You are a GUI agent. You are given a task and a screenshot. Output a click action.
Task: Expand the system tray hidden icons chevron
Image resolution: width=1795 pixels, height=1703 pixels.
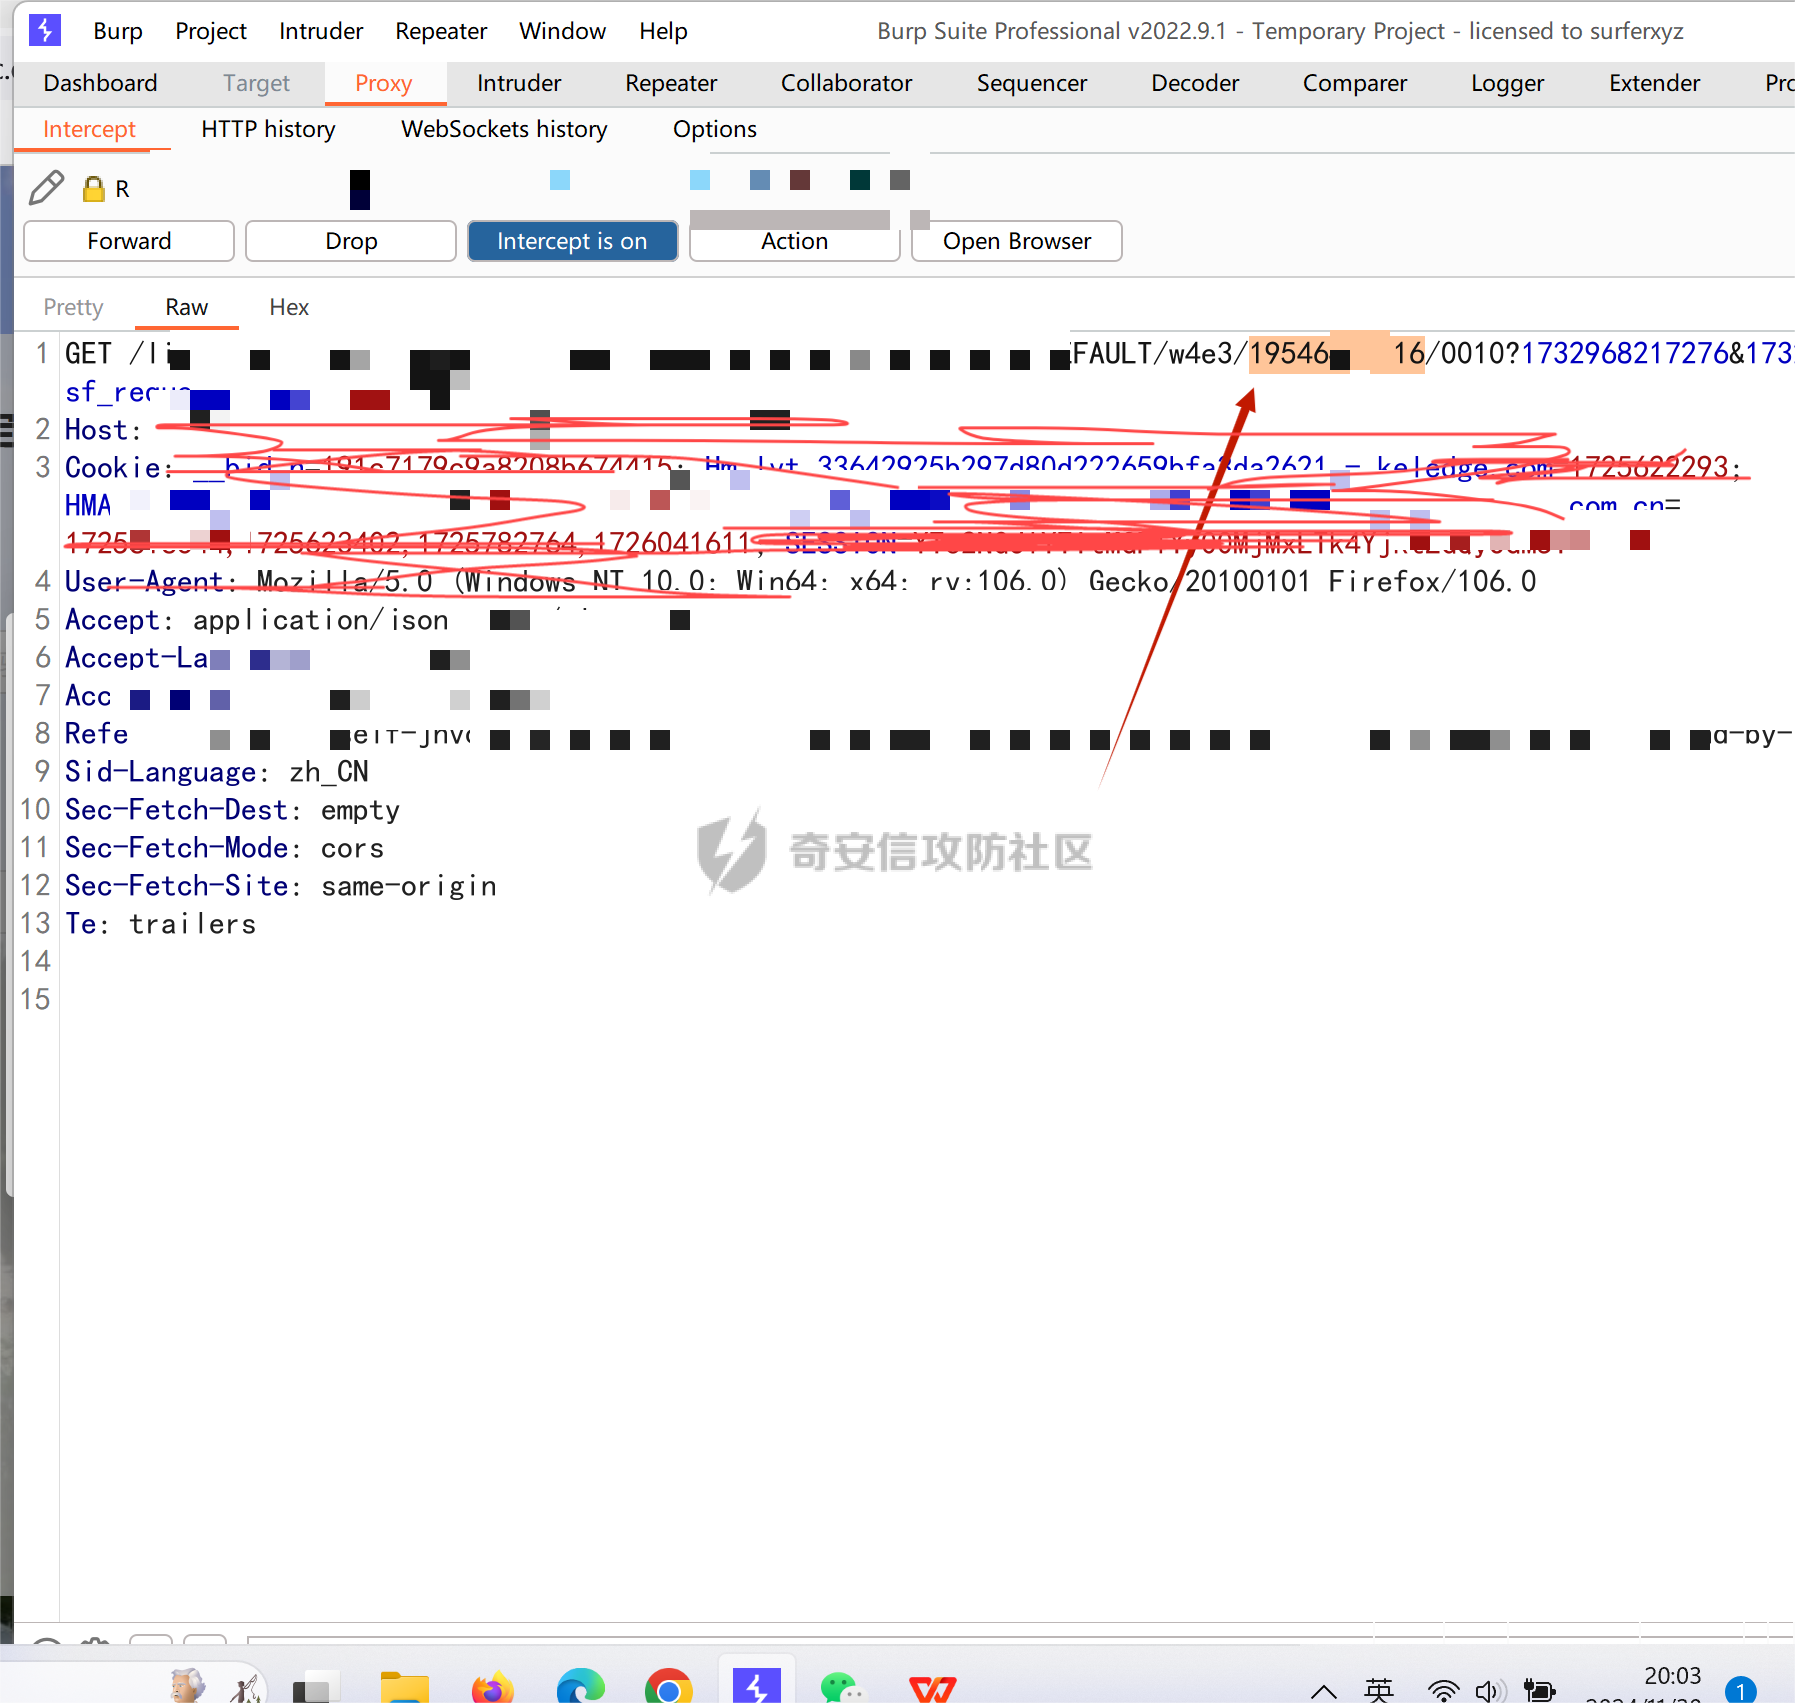[x=1324, y=1691]
